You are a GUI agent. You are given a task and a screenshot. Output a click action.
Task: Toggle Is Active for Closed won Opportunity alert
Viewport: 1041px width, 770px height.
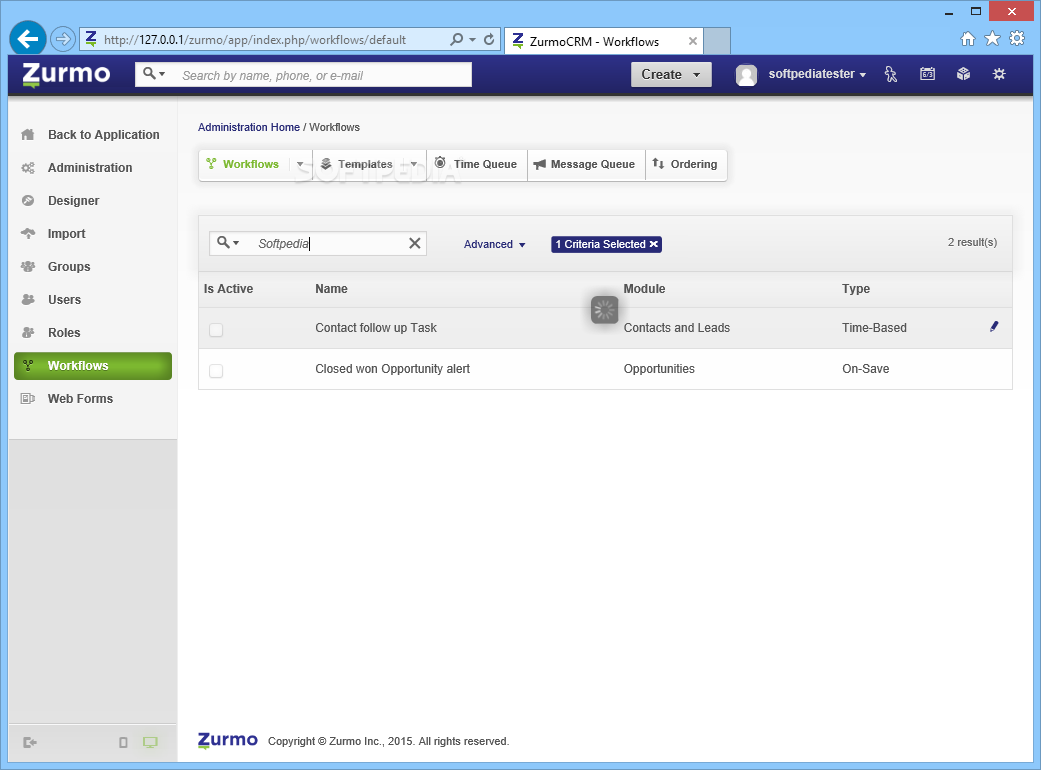216,371
